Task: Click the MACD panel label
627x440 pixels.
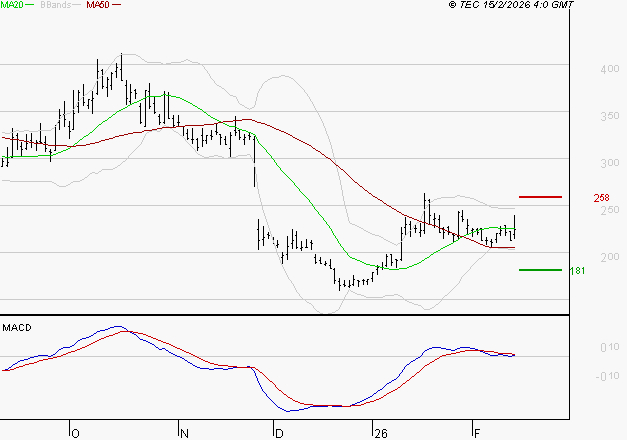Action: [16, 327]
